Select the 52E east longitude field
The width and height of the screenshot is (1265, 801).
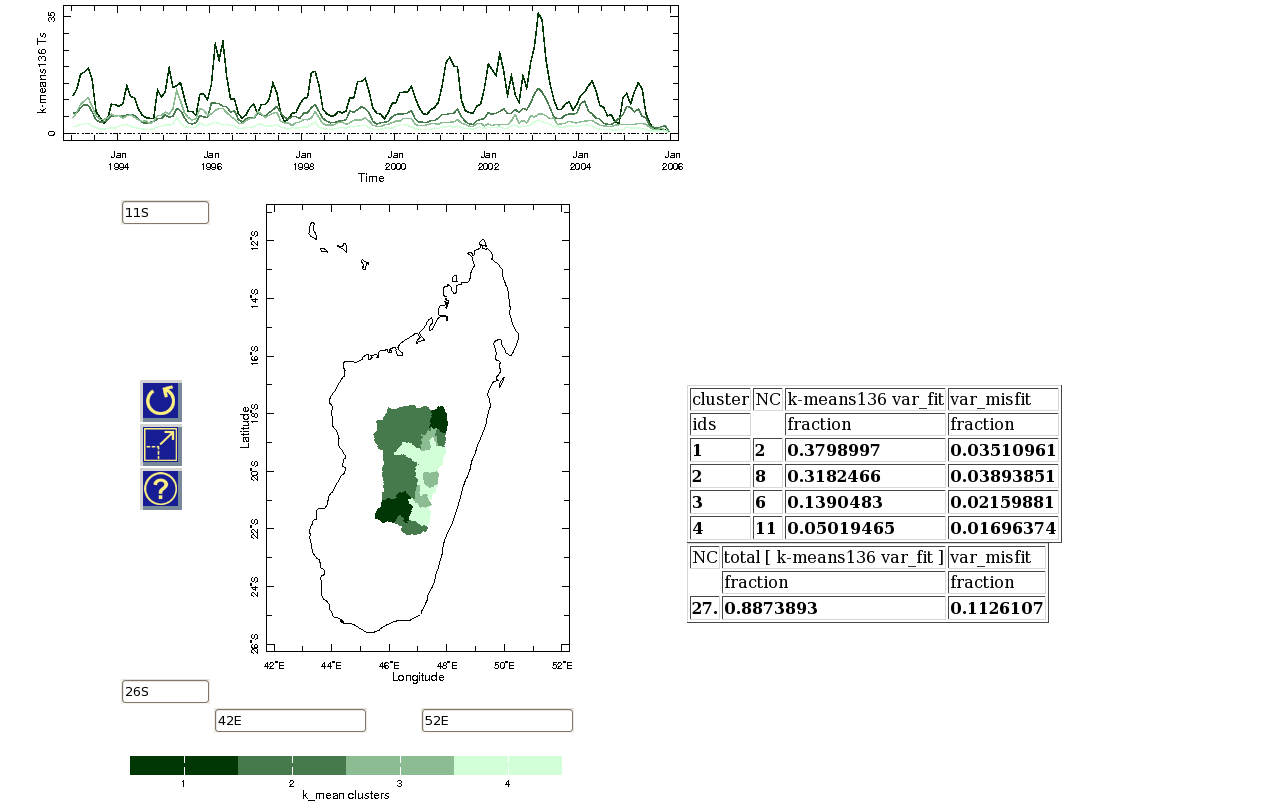[x=497, y=720]
